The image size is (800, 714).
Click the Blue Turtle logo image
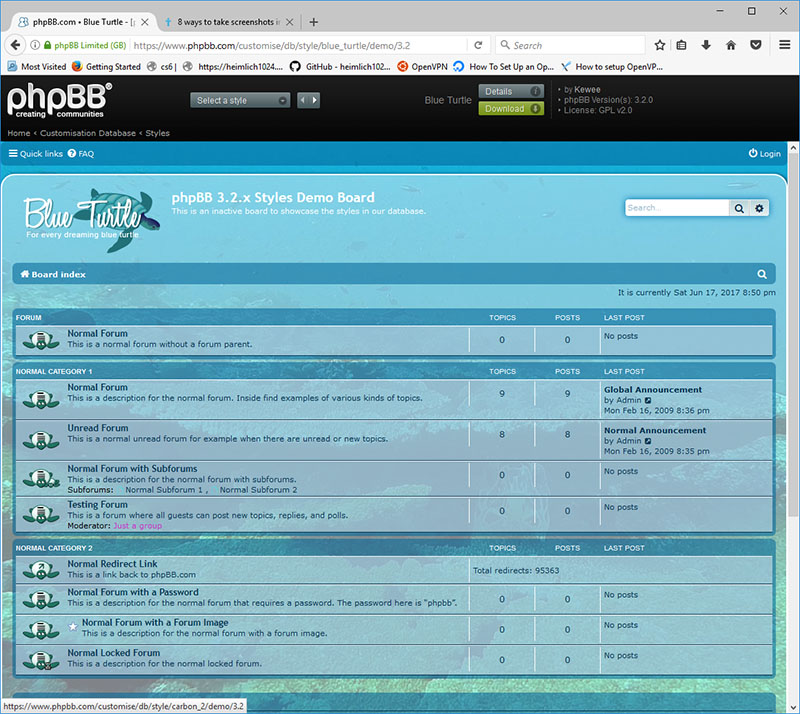[92, 219]
